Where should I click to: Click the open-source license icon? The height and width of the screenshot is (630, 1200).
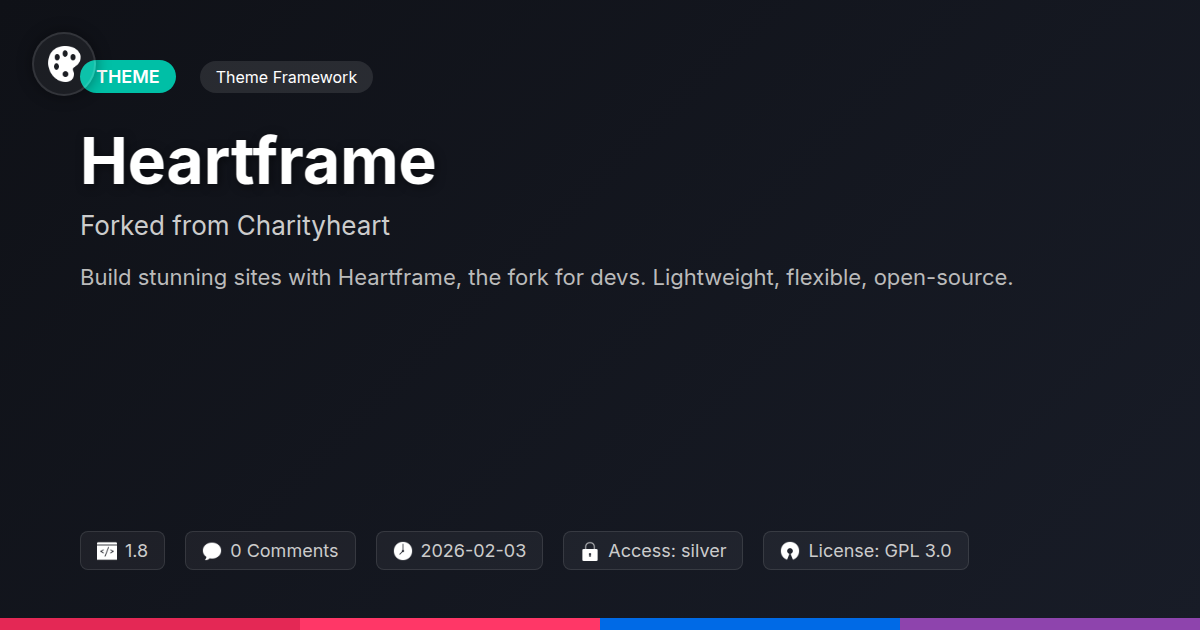pos(790,551)
